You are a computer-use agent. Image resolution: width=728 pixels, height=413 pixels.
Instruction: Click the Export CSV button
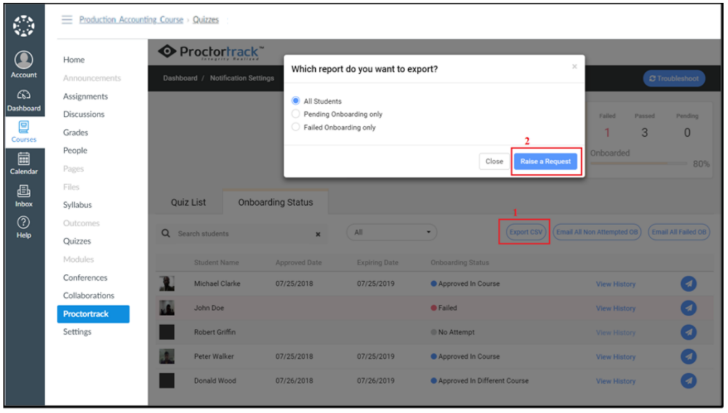click(x=525, y=232)
